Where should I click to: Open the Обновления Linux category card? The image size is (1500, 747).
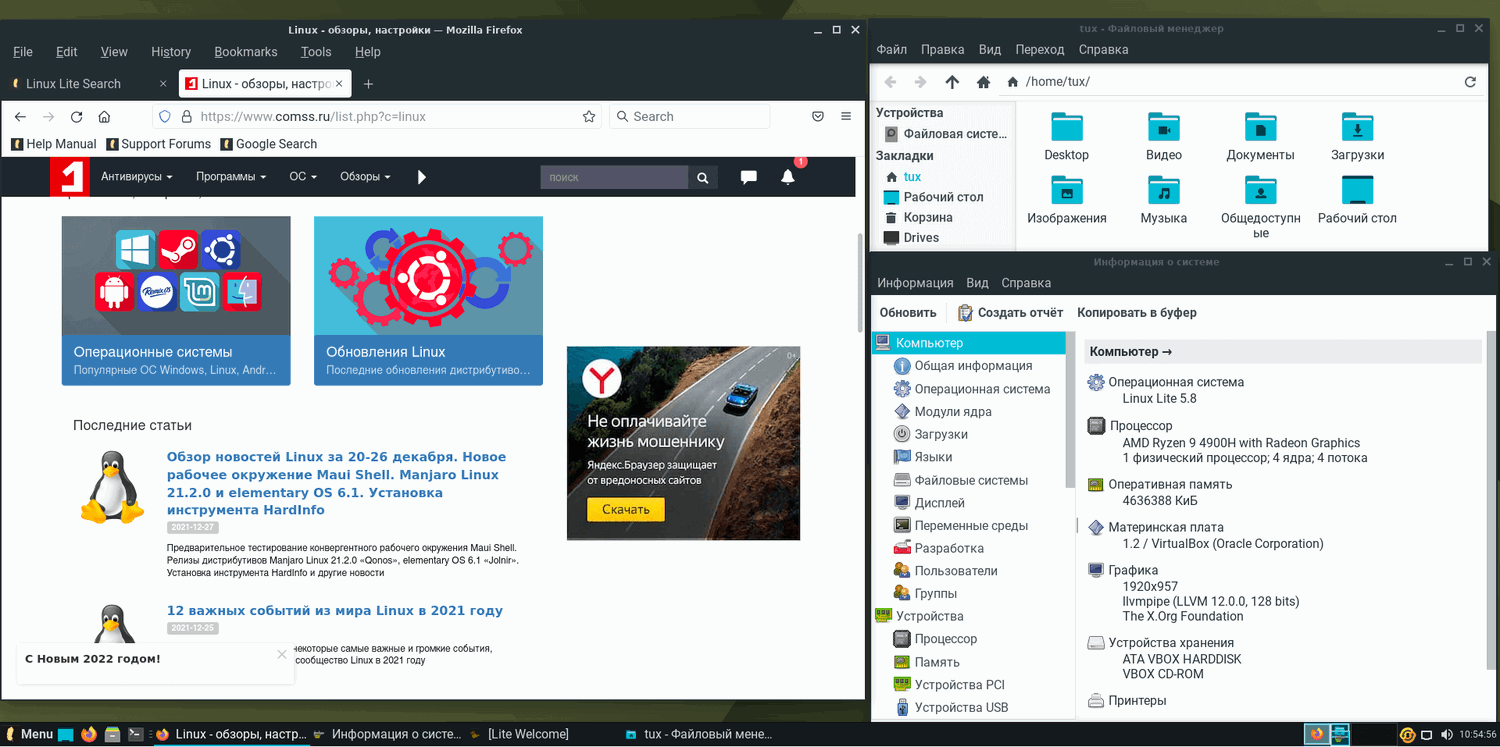tap(428, 301)
